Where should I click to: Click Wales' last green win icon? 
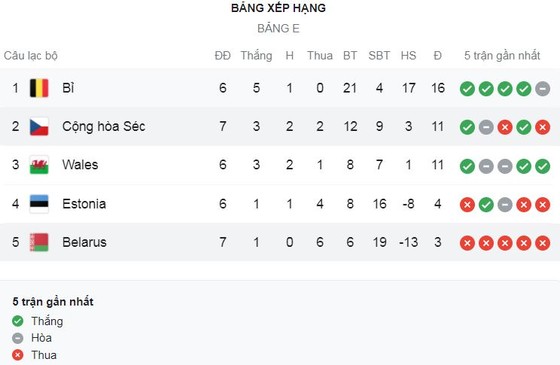pyautogui.click(x=542, y=166)
